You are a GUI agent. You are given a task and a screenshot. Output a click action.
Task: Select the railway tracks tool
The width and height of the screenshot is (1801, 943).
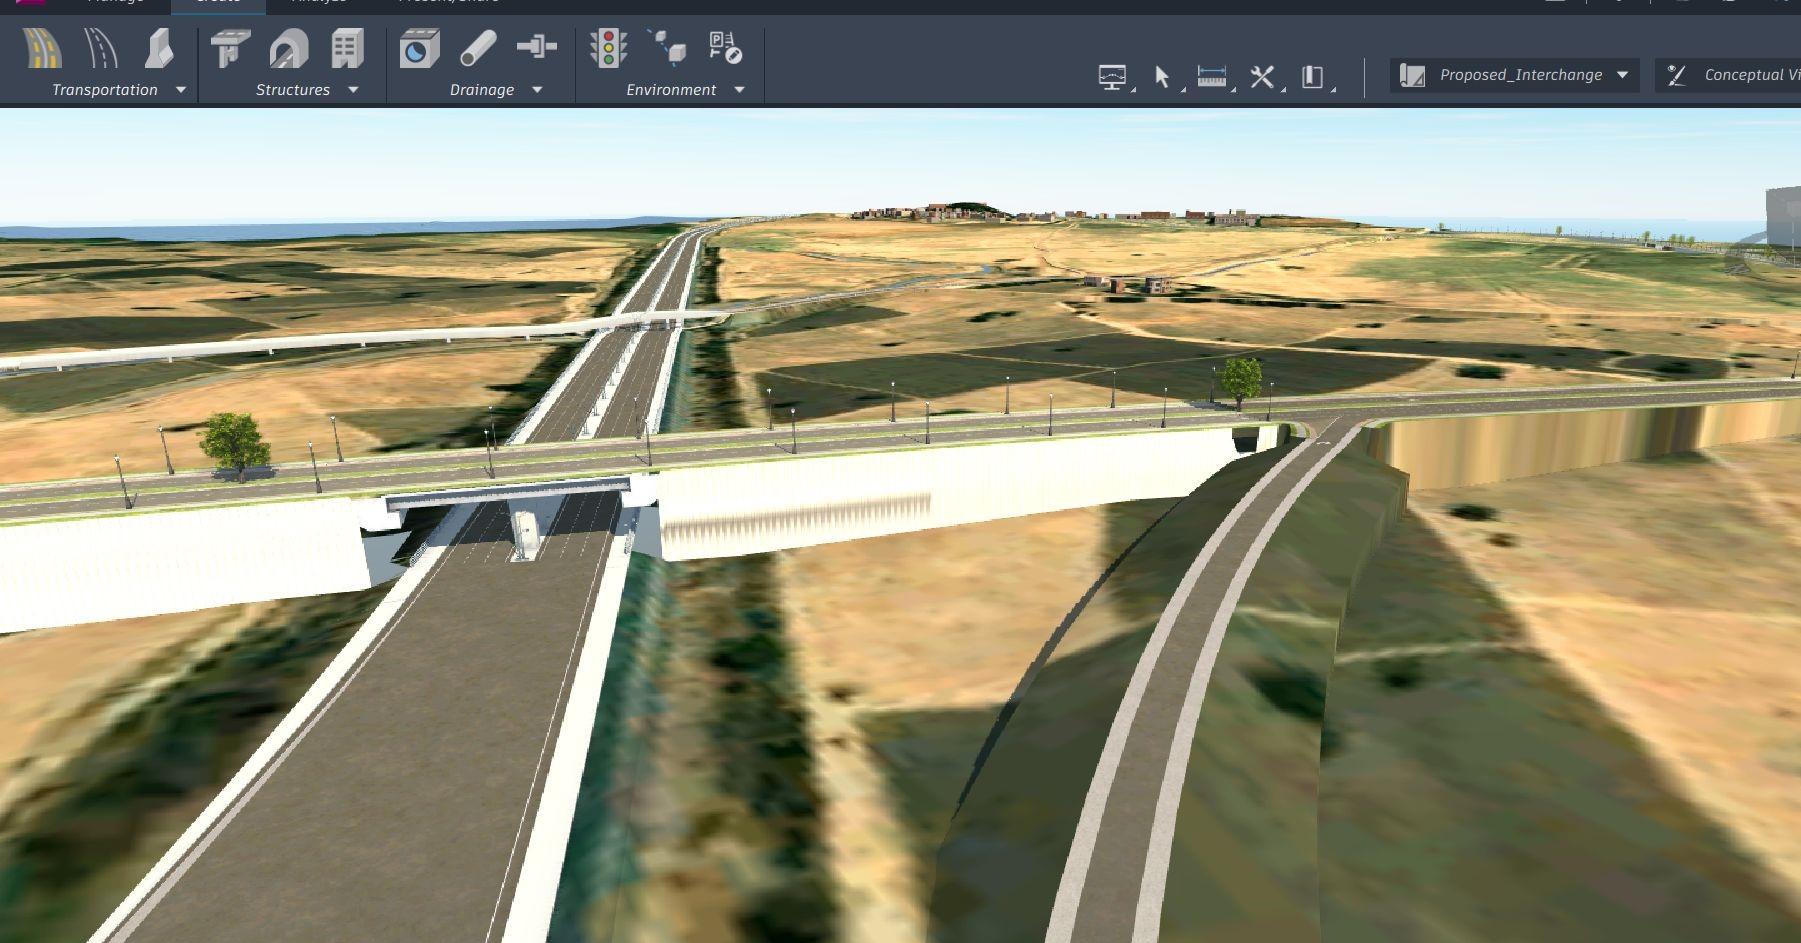(101, 48)
